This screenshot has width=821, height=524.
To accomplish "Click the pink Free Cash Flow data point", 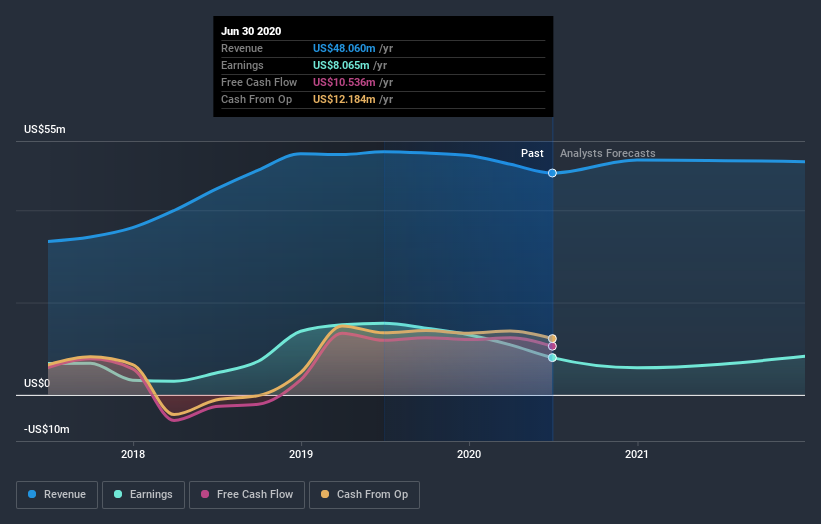I will pyautogui.click(x=552, y=347).
